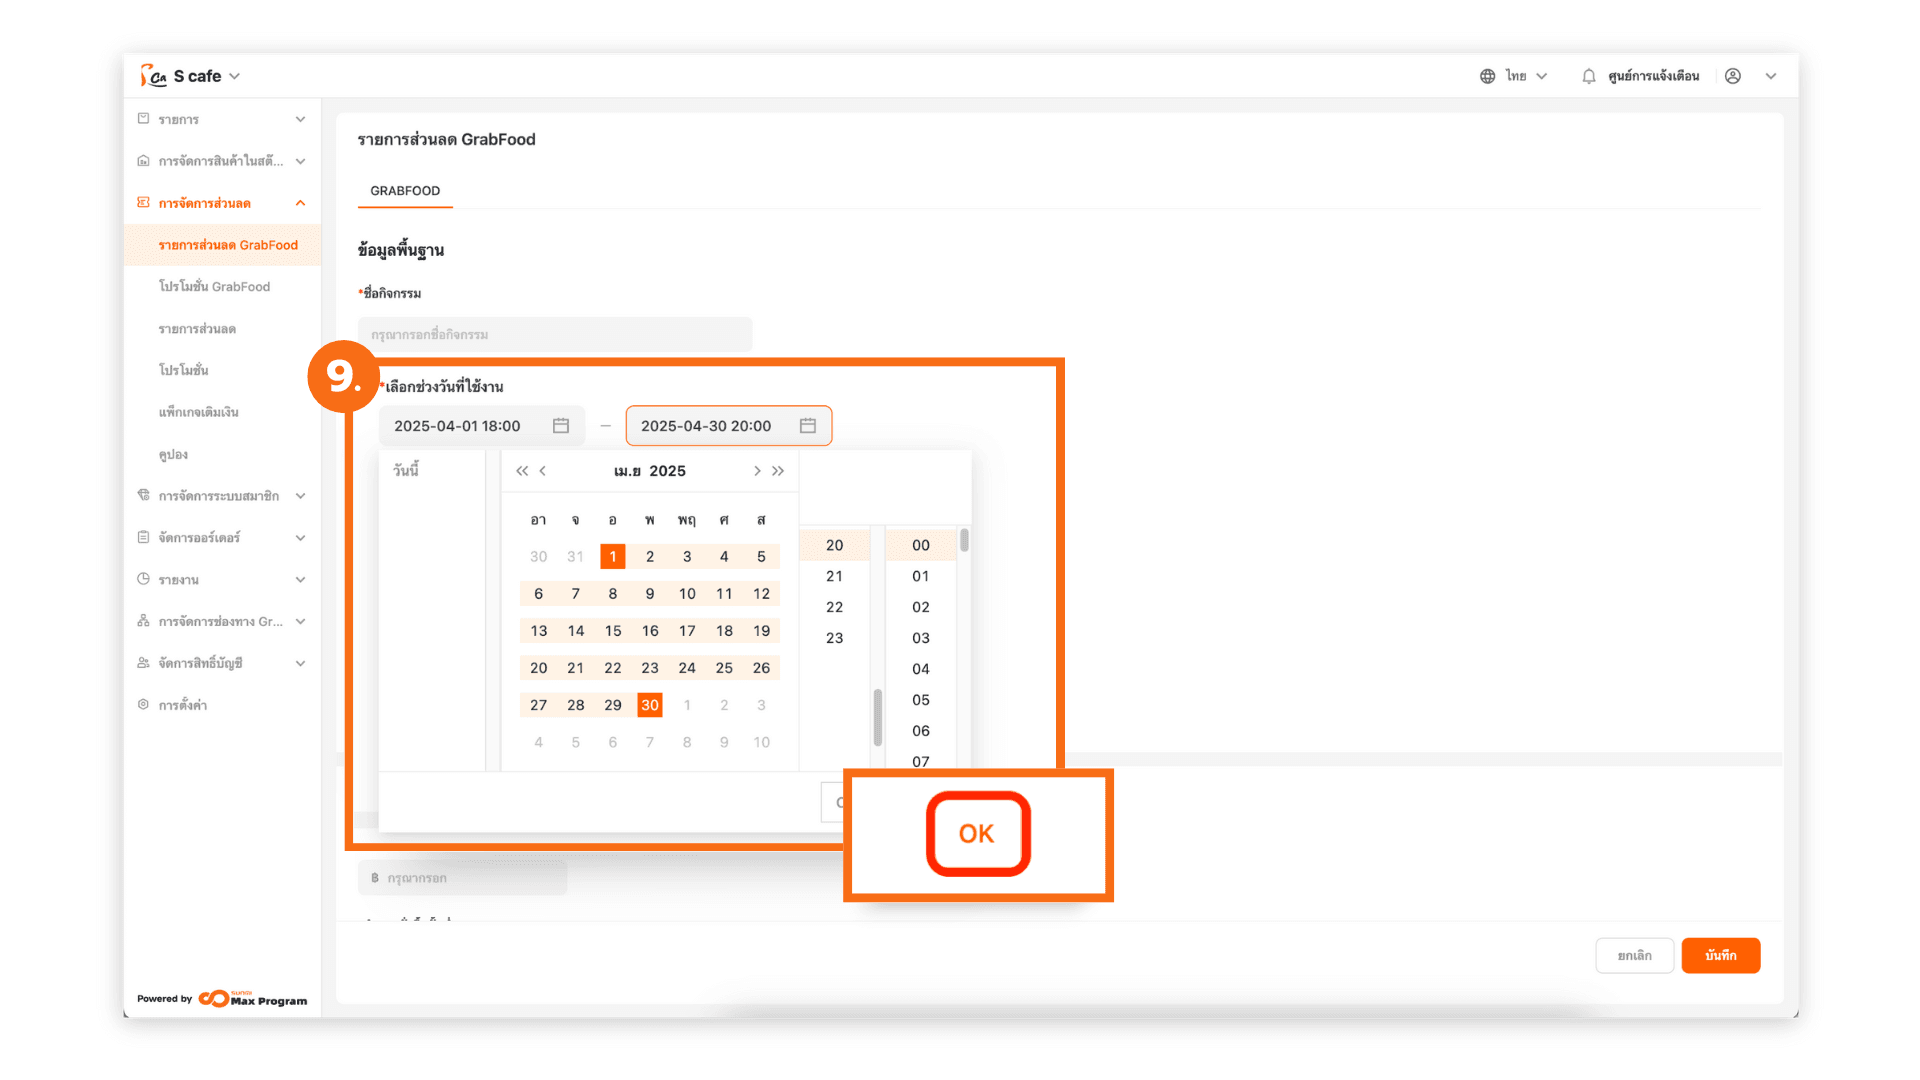Go to previous month arrow in calendar
This screenshot has width=1920, height=1080.
click(x=543, y=471)
